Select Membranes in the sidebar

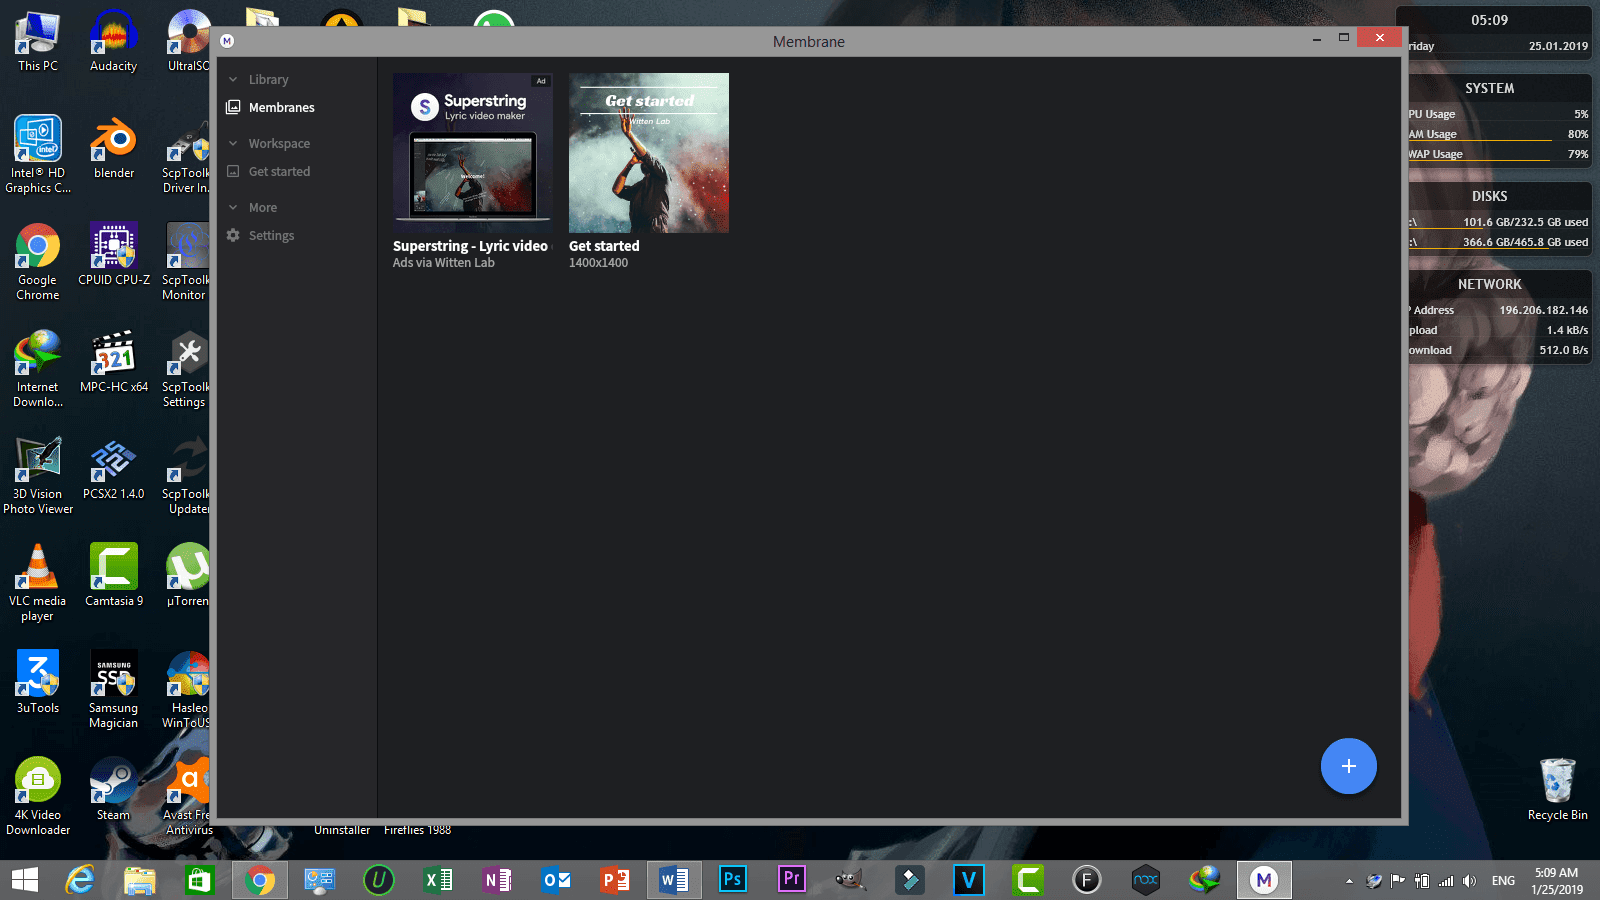tap(282, 107)
